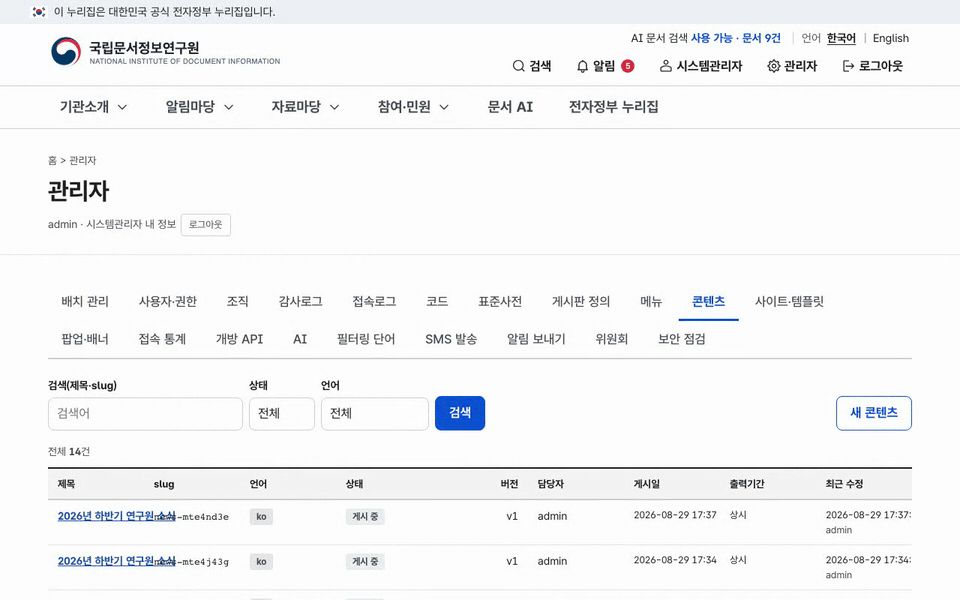Click the search magnifier icon in header
This screenshot has width=960, height=600.
pyautogui.click(x=519, y=66)
